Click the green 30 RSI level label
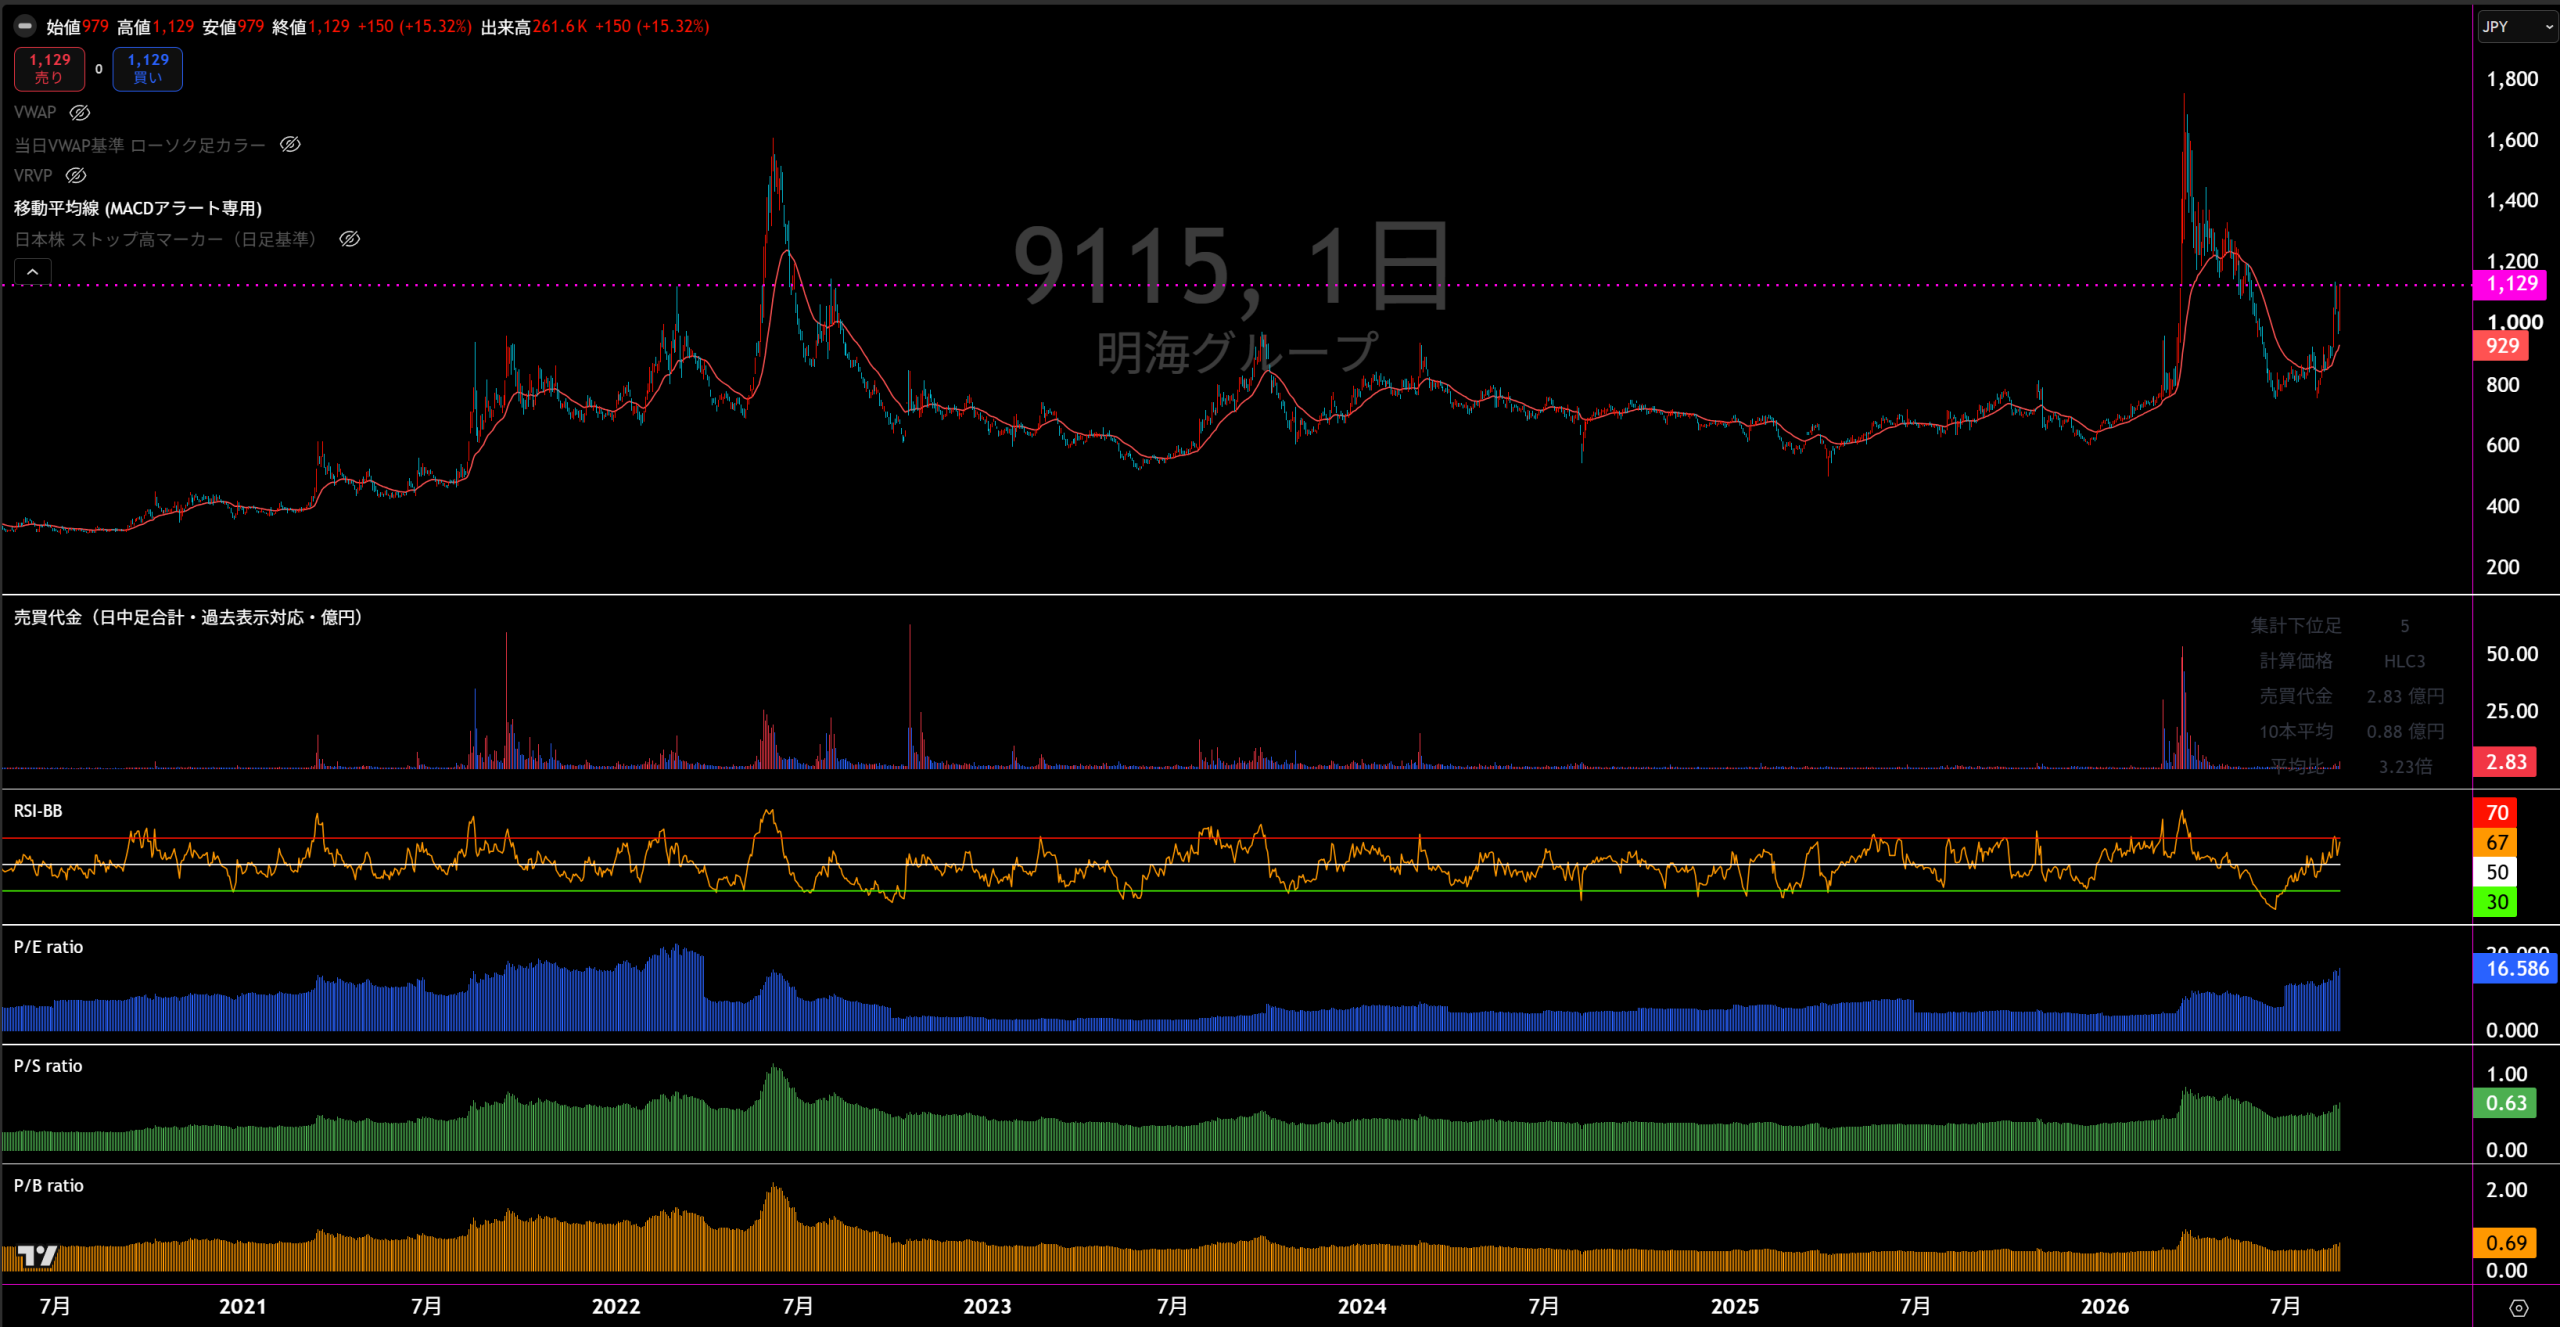The width and height of the screenshot is (2560, 1327). click(2497, 902)
